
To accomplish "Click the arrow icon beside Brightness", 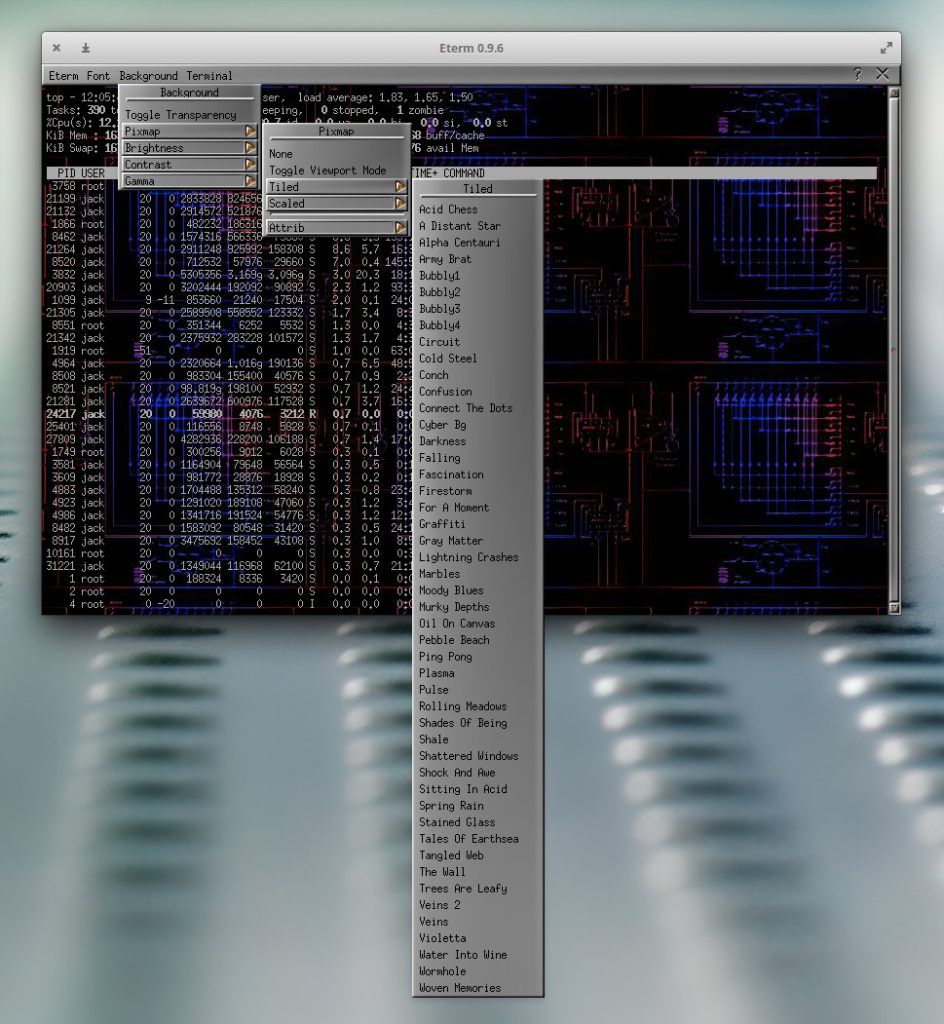I will [x=250, y=148].
